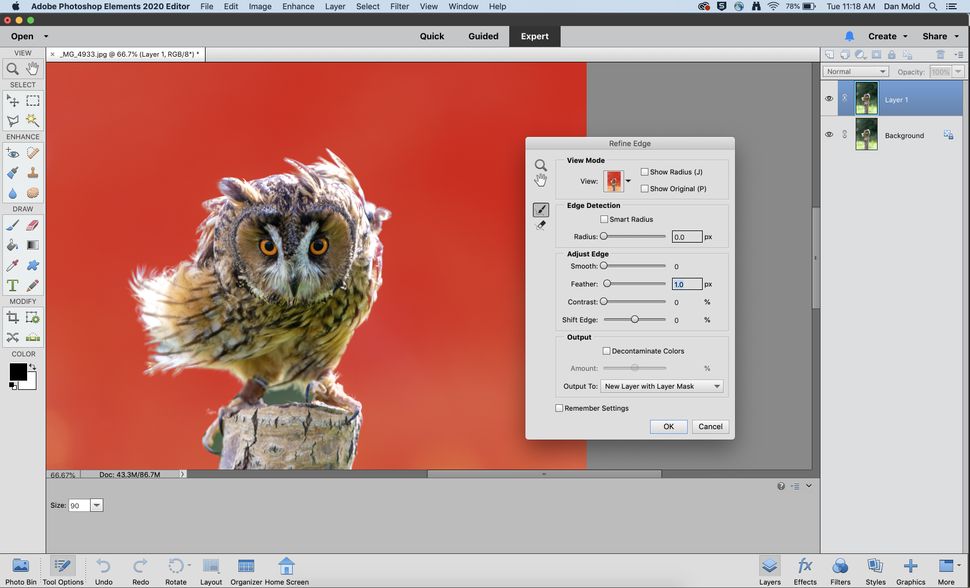Pick the Eyedropper tool
The width and height of the screenshot is (970, 588).
point(12,265)
